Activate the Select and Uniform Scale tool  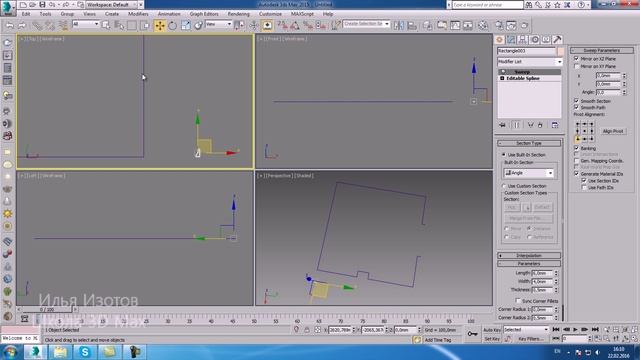point(185,25)
